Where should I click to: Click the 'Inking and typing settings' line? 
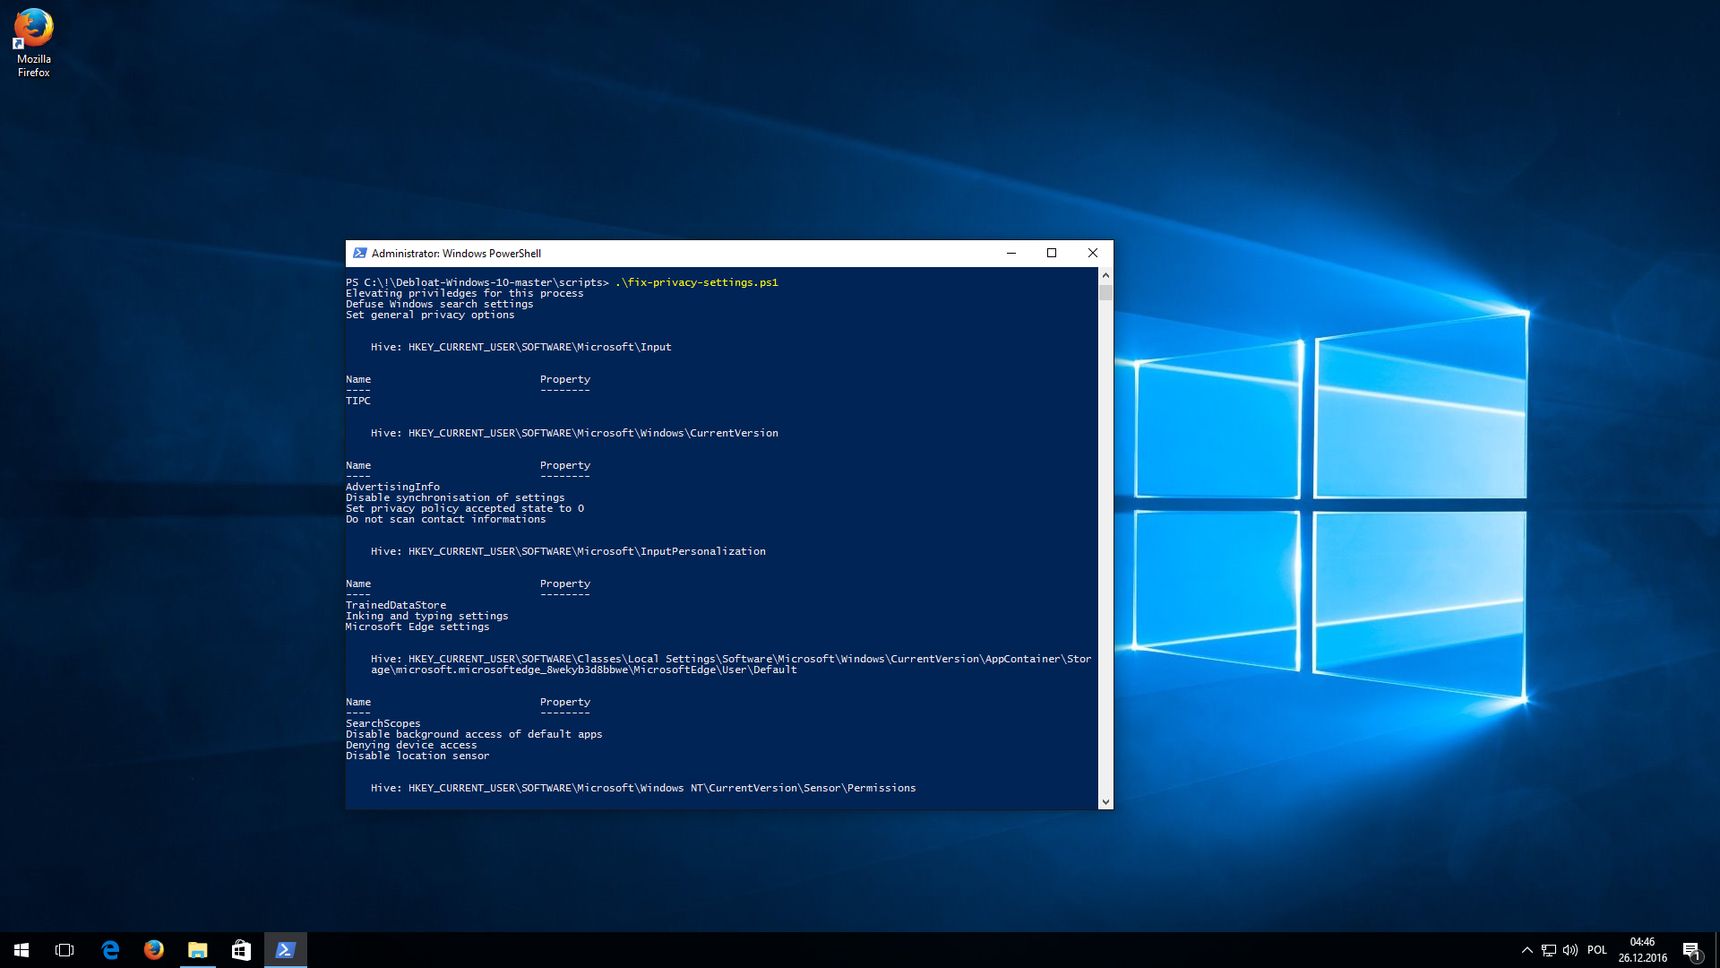coord(427,616)
